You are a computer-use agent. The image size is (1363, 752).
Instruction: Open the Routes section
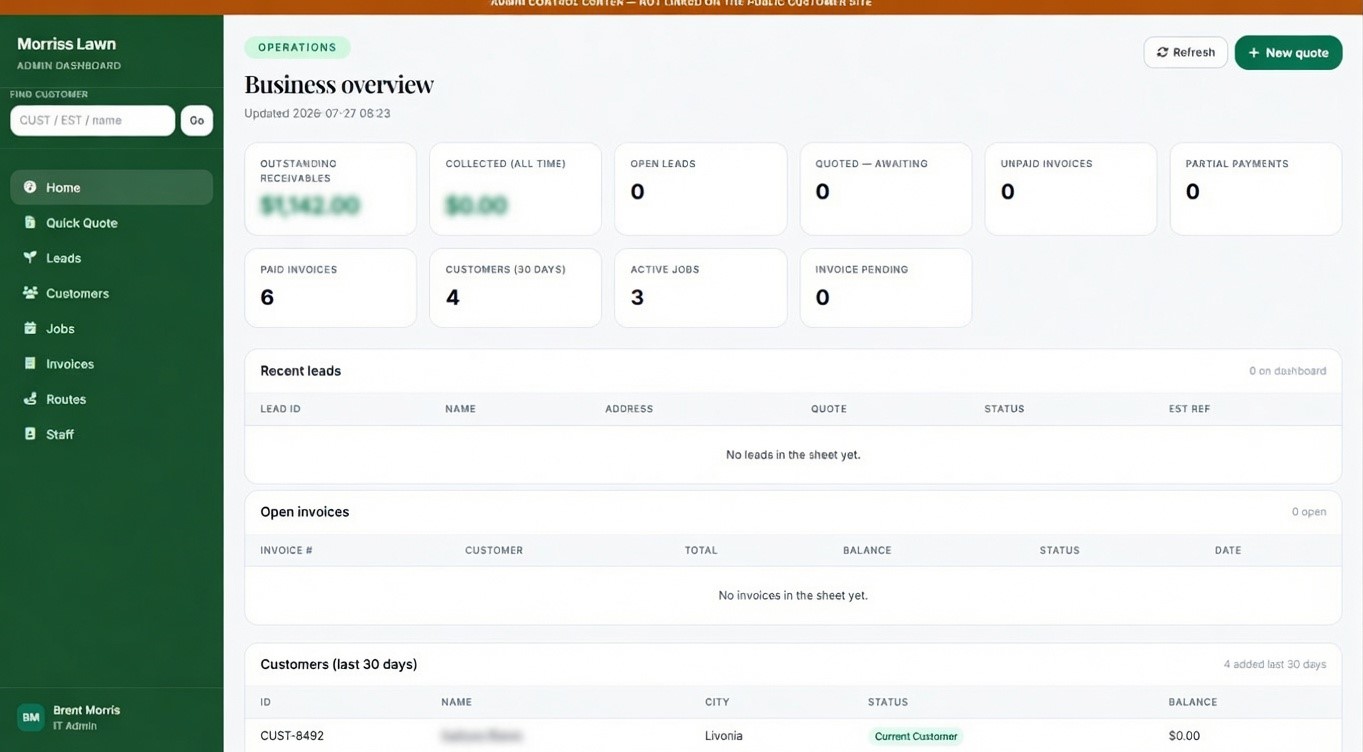point(111,399)
